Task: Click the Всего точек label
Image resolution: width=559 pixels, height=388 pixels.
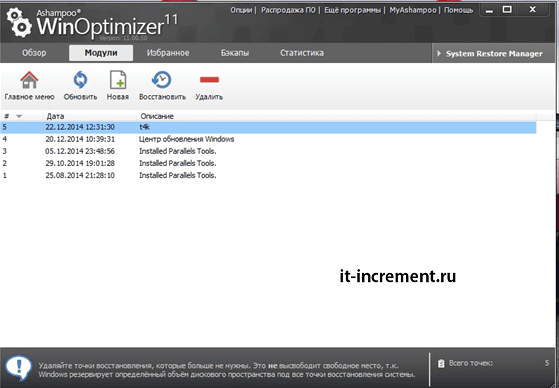Action: pyautogui.click(x=471, y=363)
